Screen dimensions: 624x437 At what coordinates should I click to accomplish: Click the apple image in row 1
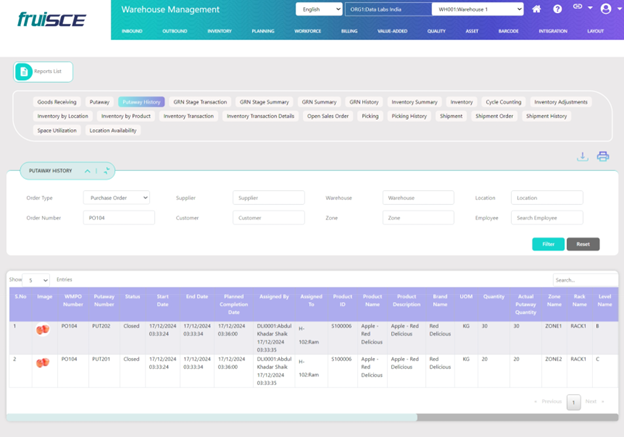click(43, 330)
